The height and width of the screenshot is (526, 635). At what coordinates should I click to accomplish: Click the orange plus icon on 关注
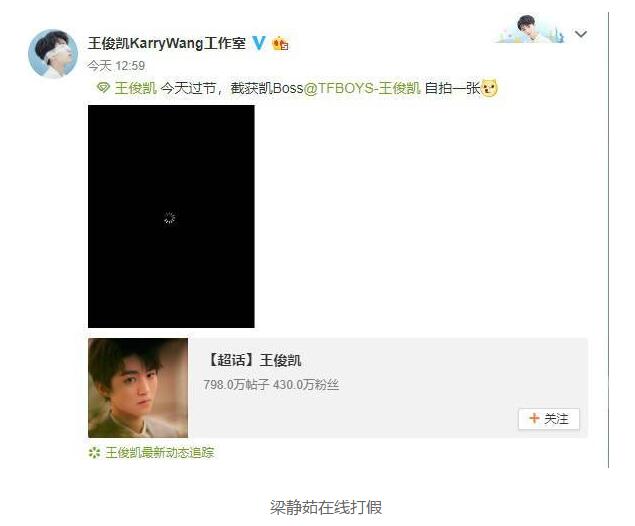point(534,418)
